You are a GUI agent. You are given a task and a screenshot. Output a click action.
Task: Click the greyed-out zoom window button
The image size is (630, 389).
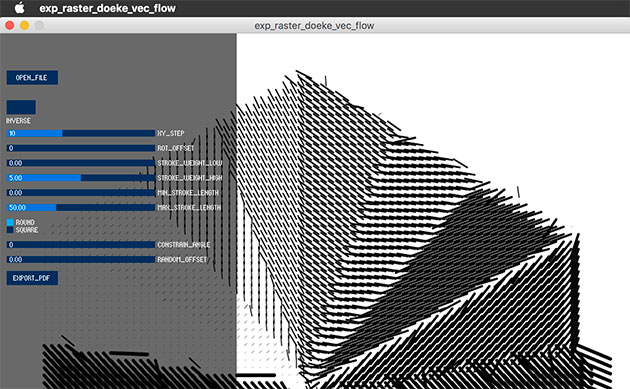[39, 25]
